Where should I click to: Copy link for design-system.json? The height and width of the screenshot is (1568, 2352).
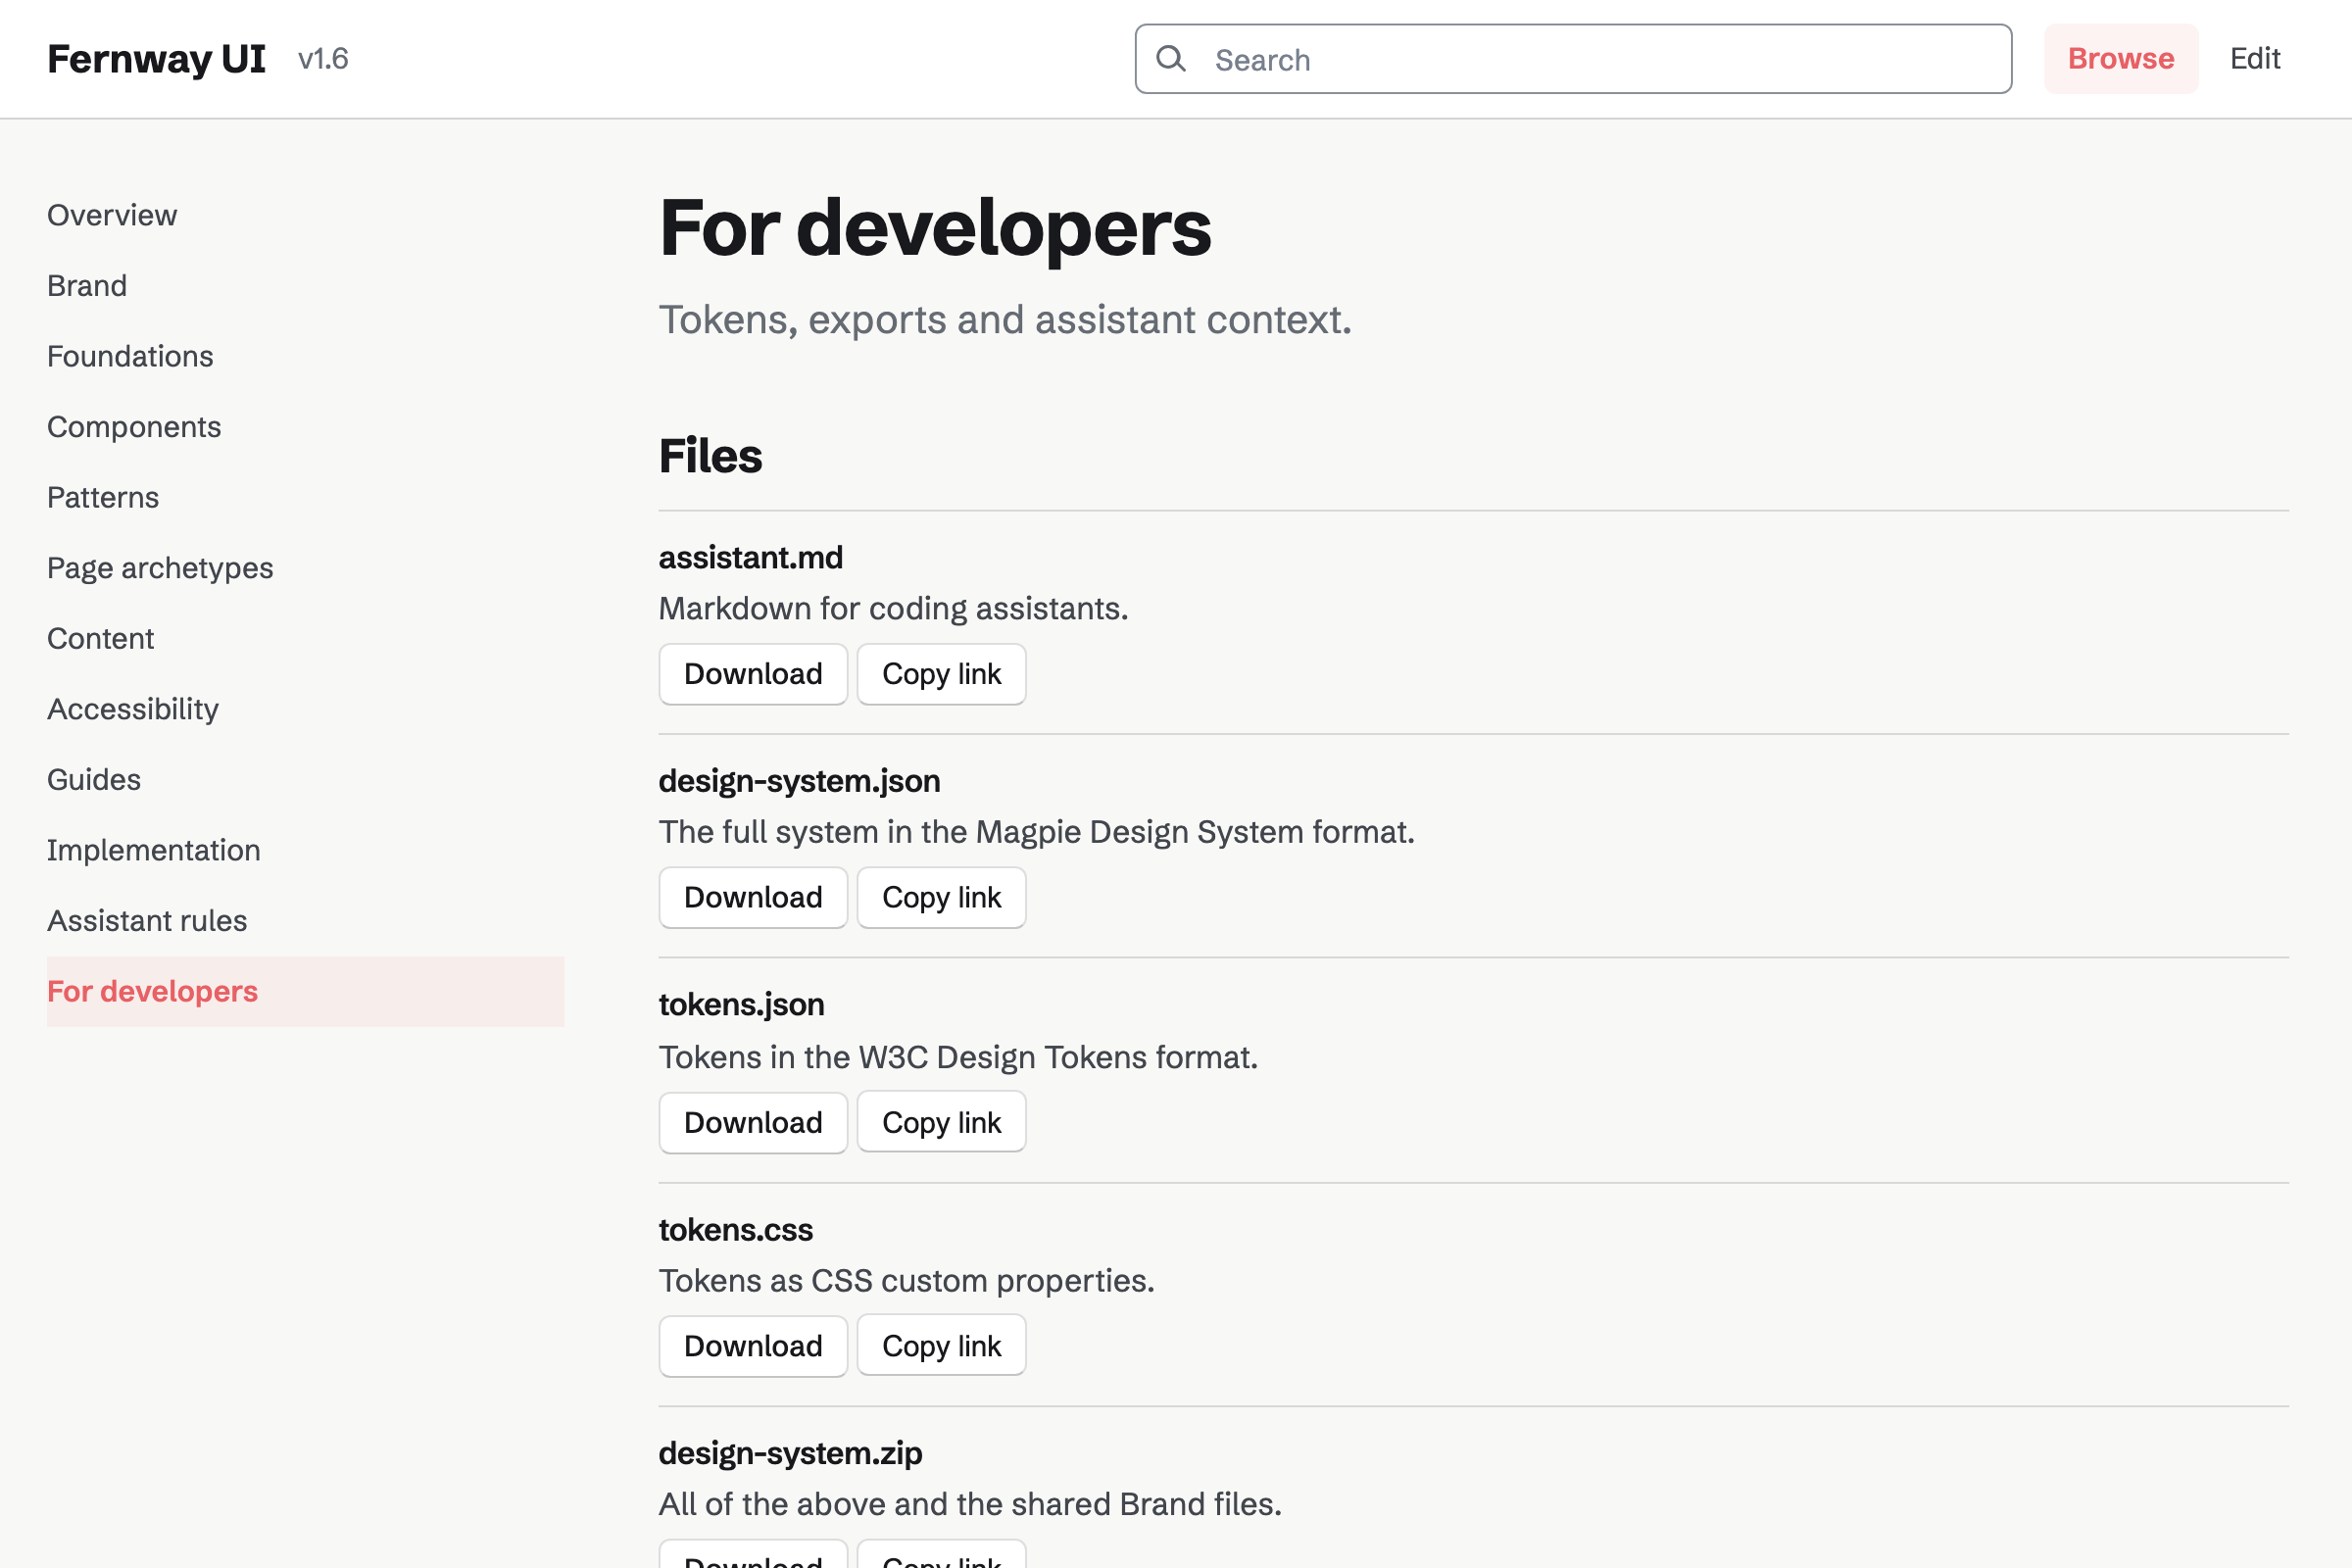point(941,897)
